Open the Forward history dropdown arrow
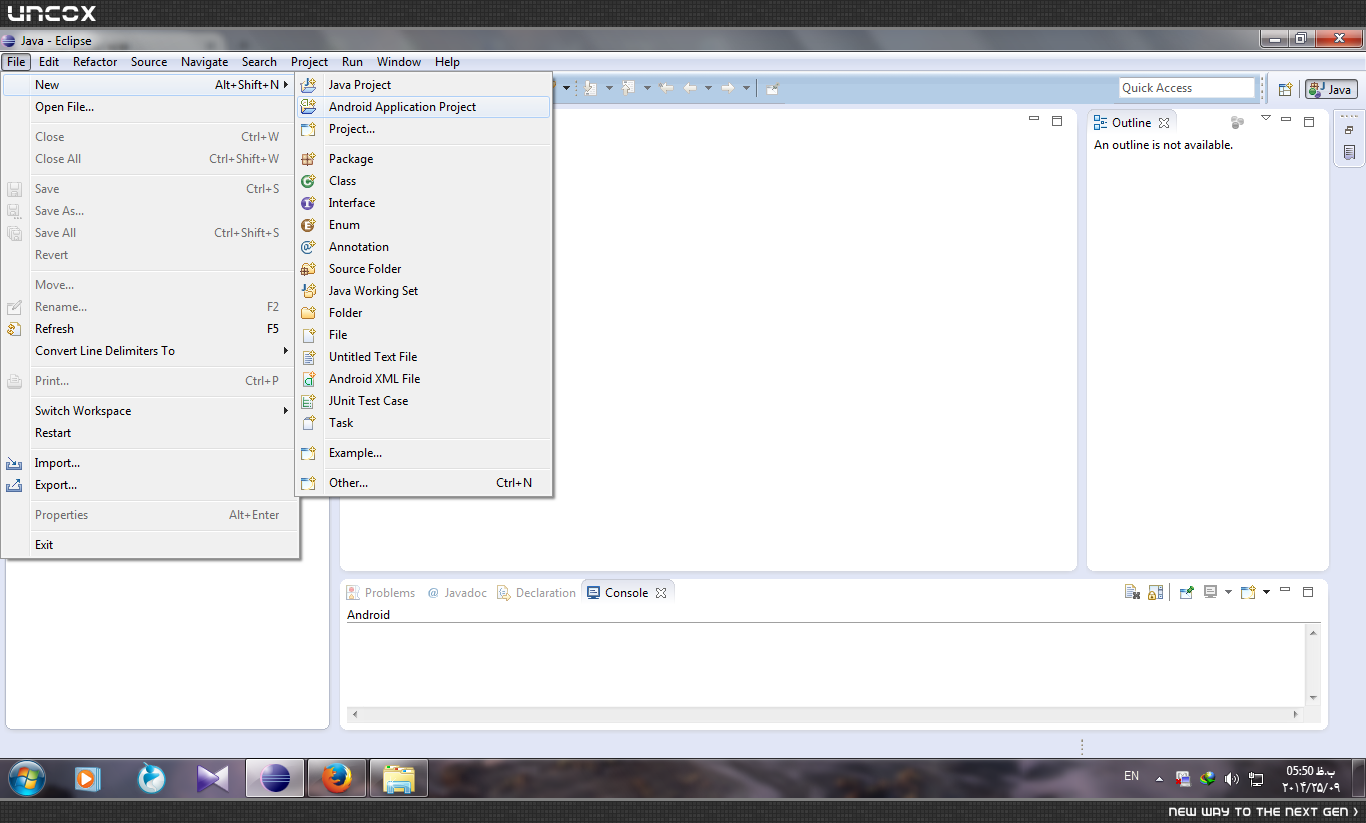The height and width of the screenshot is (823, 1366). click(746, 88)
